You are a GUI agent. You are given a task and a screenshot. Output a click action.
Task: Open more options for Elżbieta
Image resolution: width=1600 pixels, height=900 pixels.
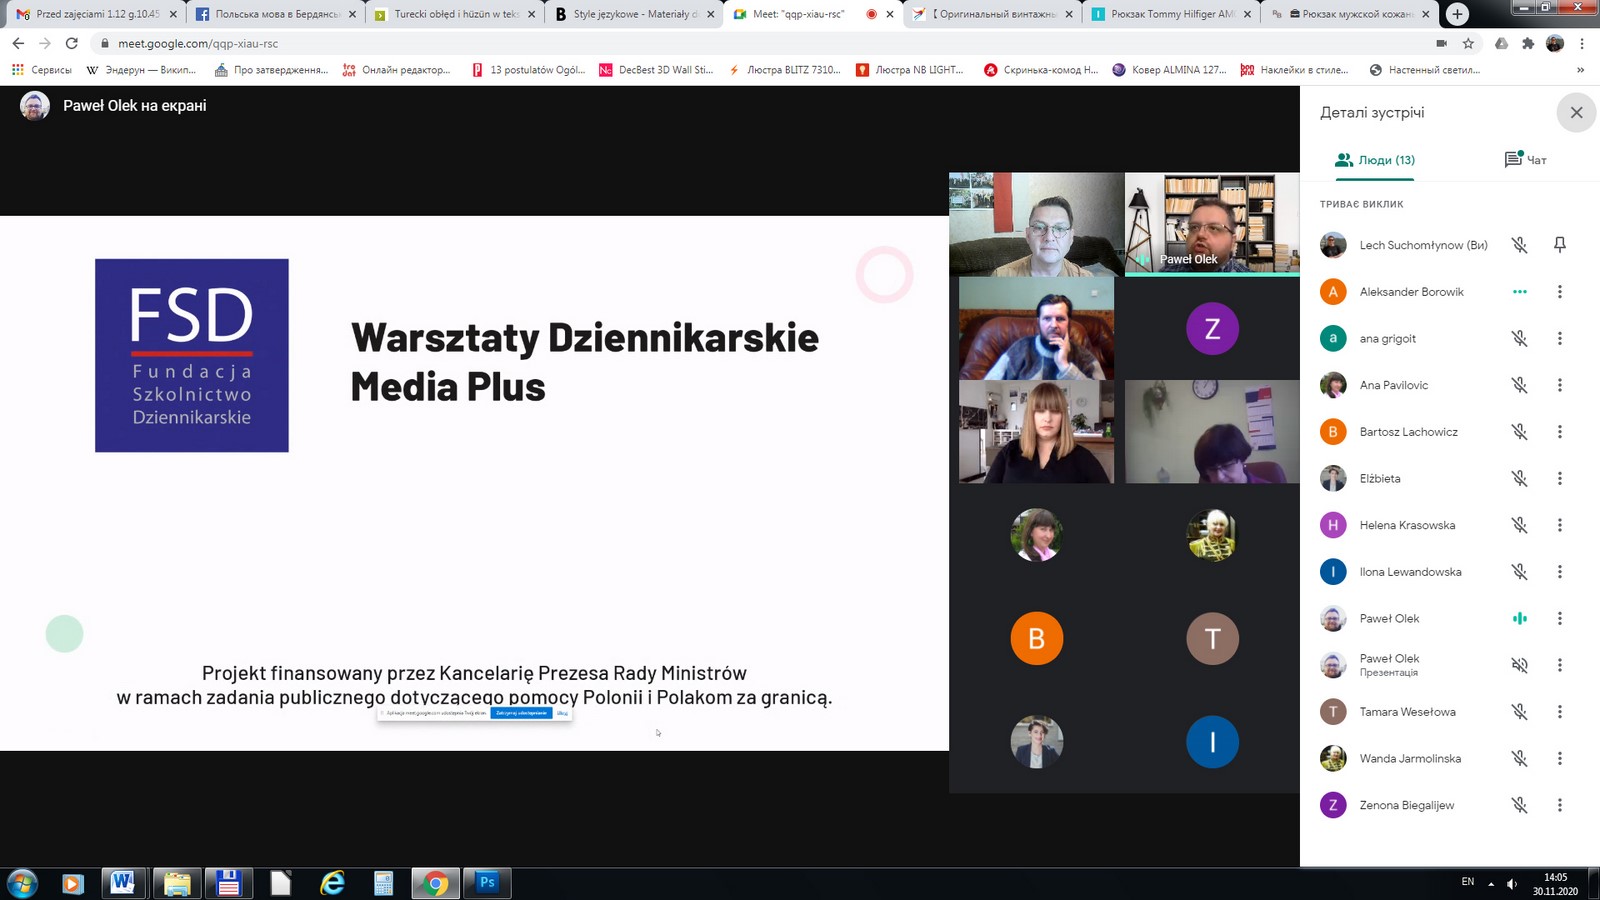click(1559, 478)
